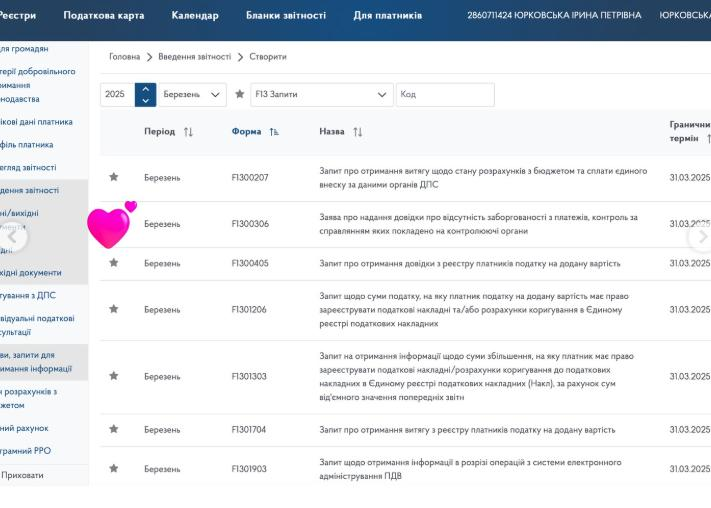Screen dimensions: 711x508
Task: Toggle favorite star for form F1301206
Action: coord(114,309)
